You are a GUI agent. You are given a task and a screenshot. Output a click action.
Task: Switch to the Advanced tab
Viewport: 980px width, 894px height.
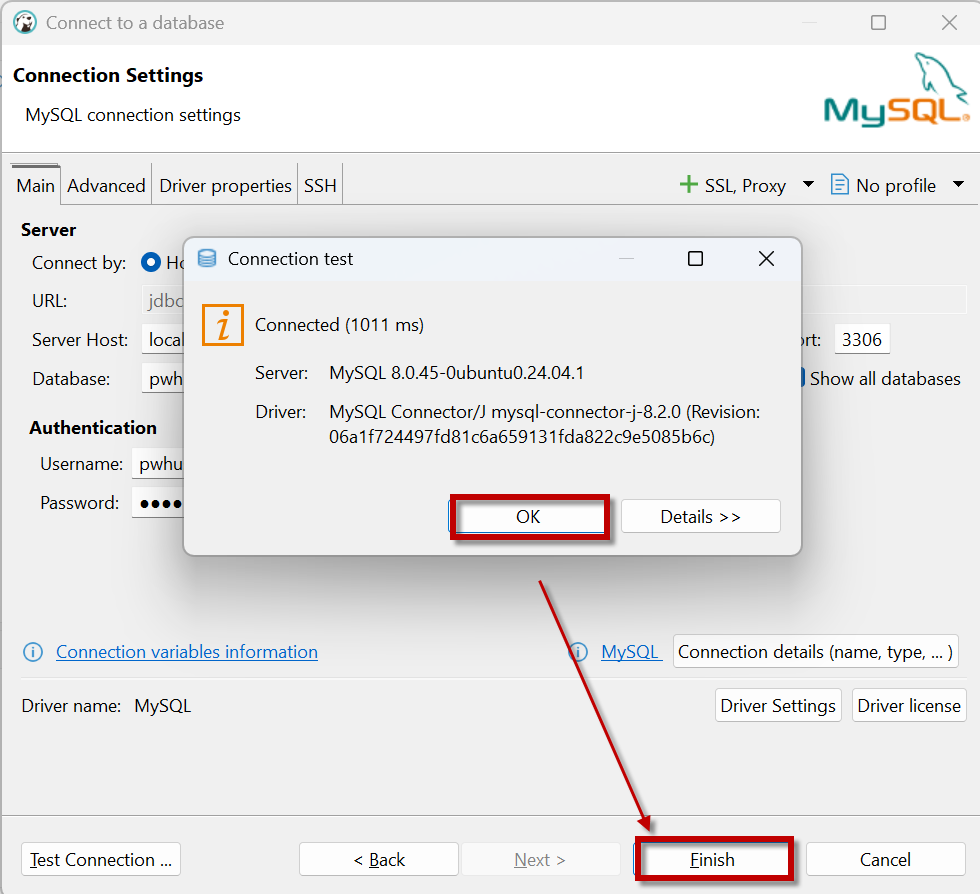(106, 186)
